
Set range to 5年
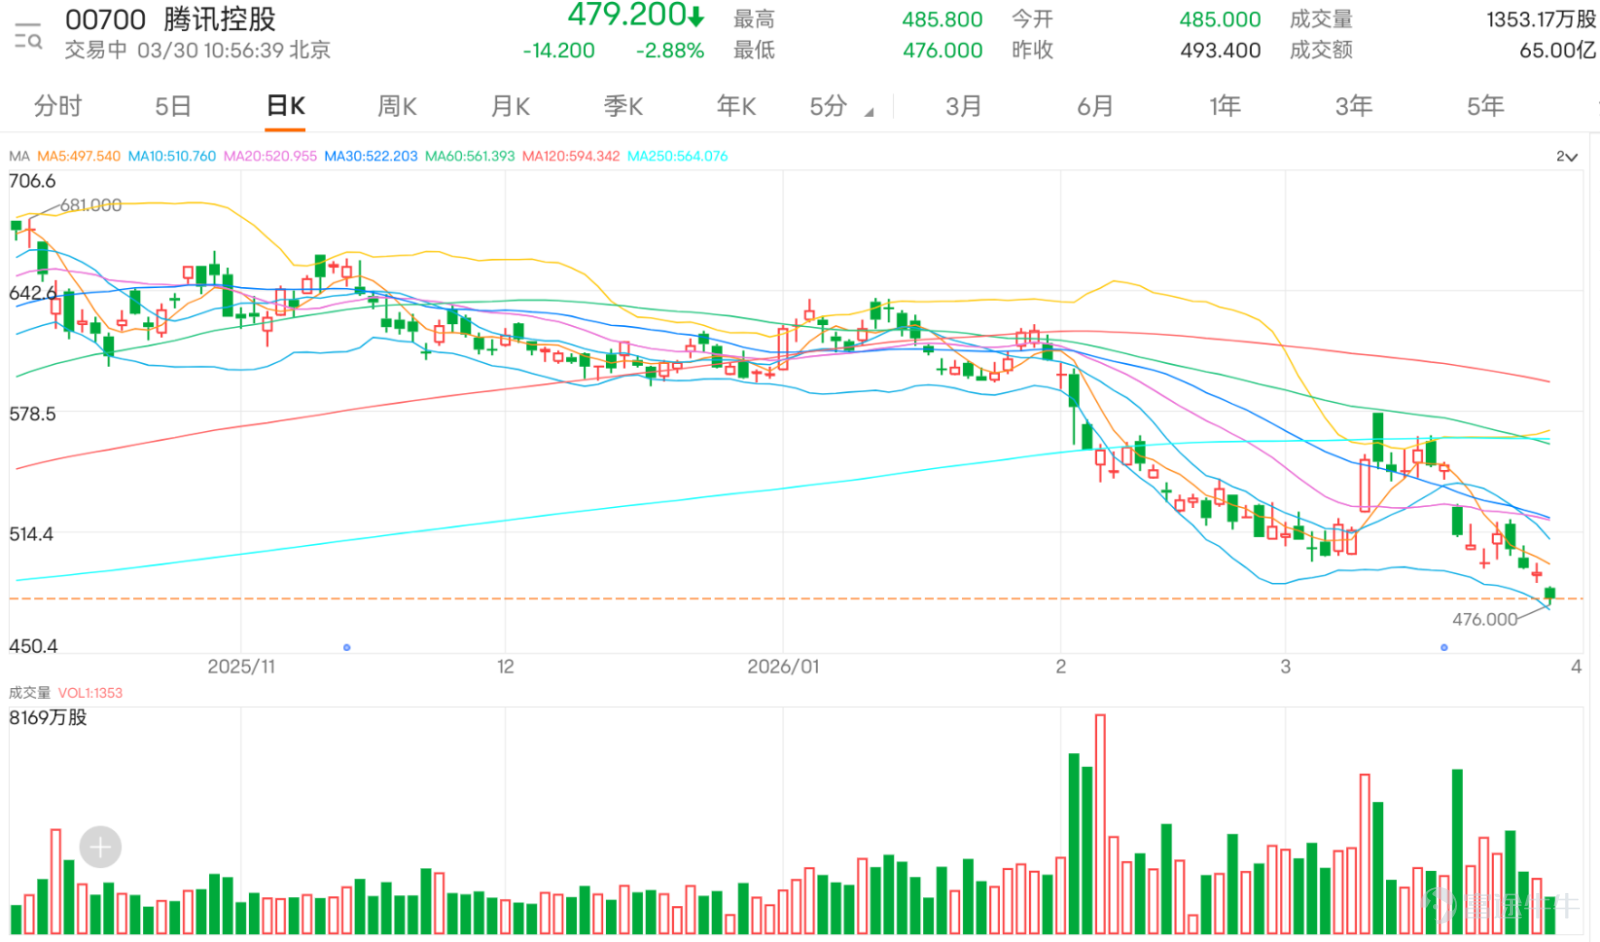(x=1485, y=106)
